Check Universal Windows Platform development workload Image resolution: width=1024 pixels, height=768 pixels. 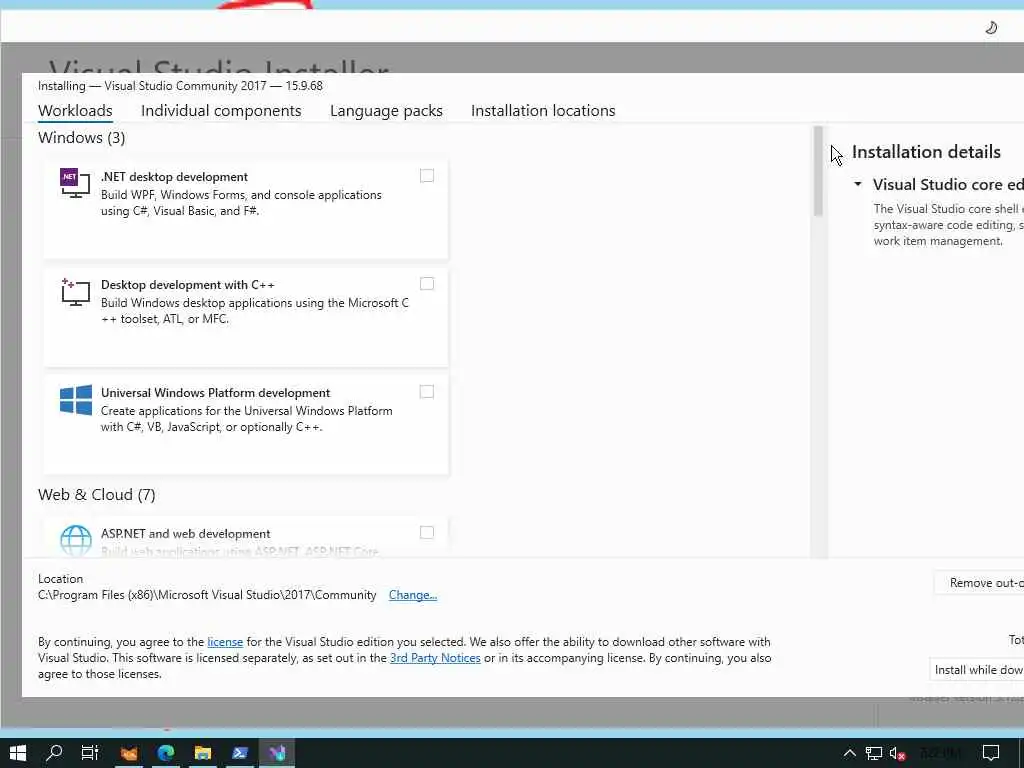[x=426, y=391]
